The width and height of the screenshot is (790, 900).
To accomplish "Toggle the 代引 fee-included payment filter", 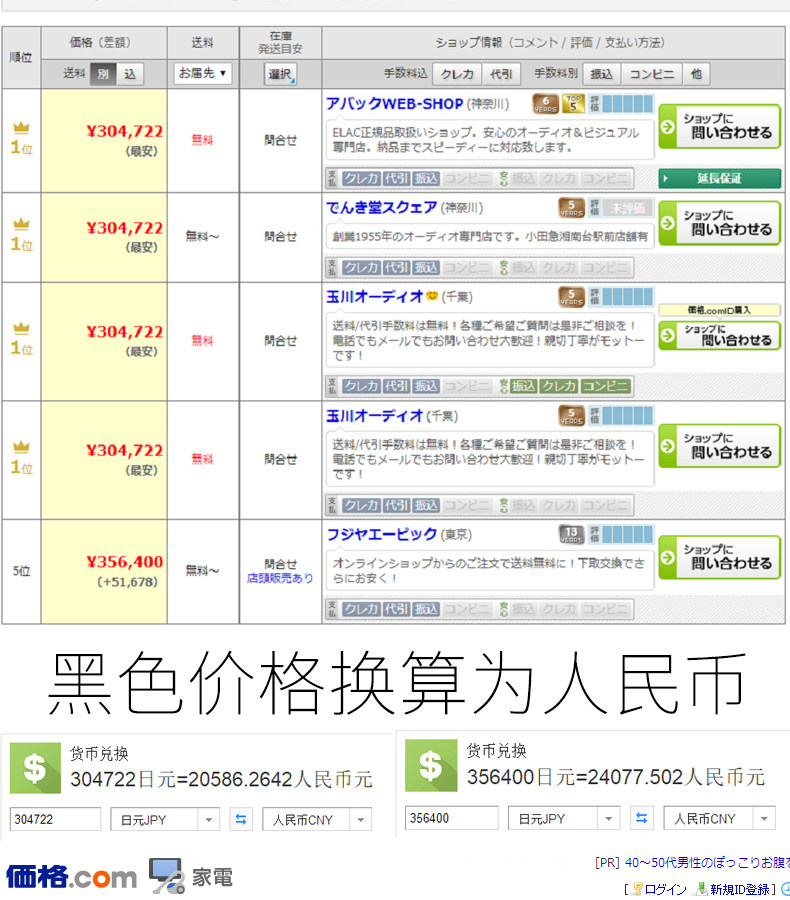I will pyautogui.click(x=501, y=74).
